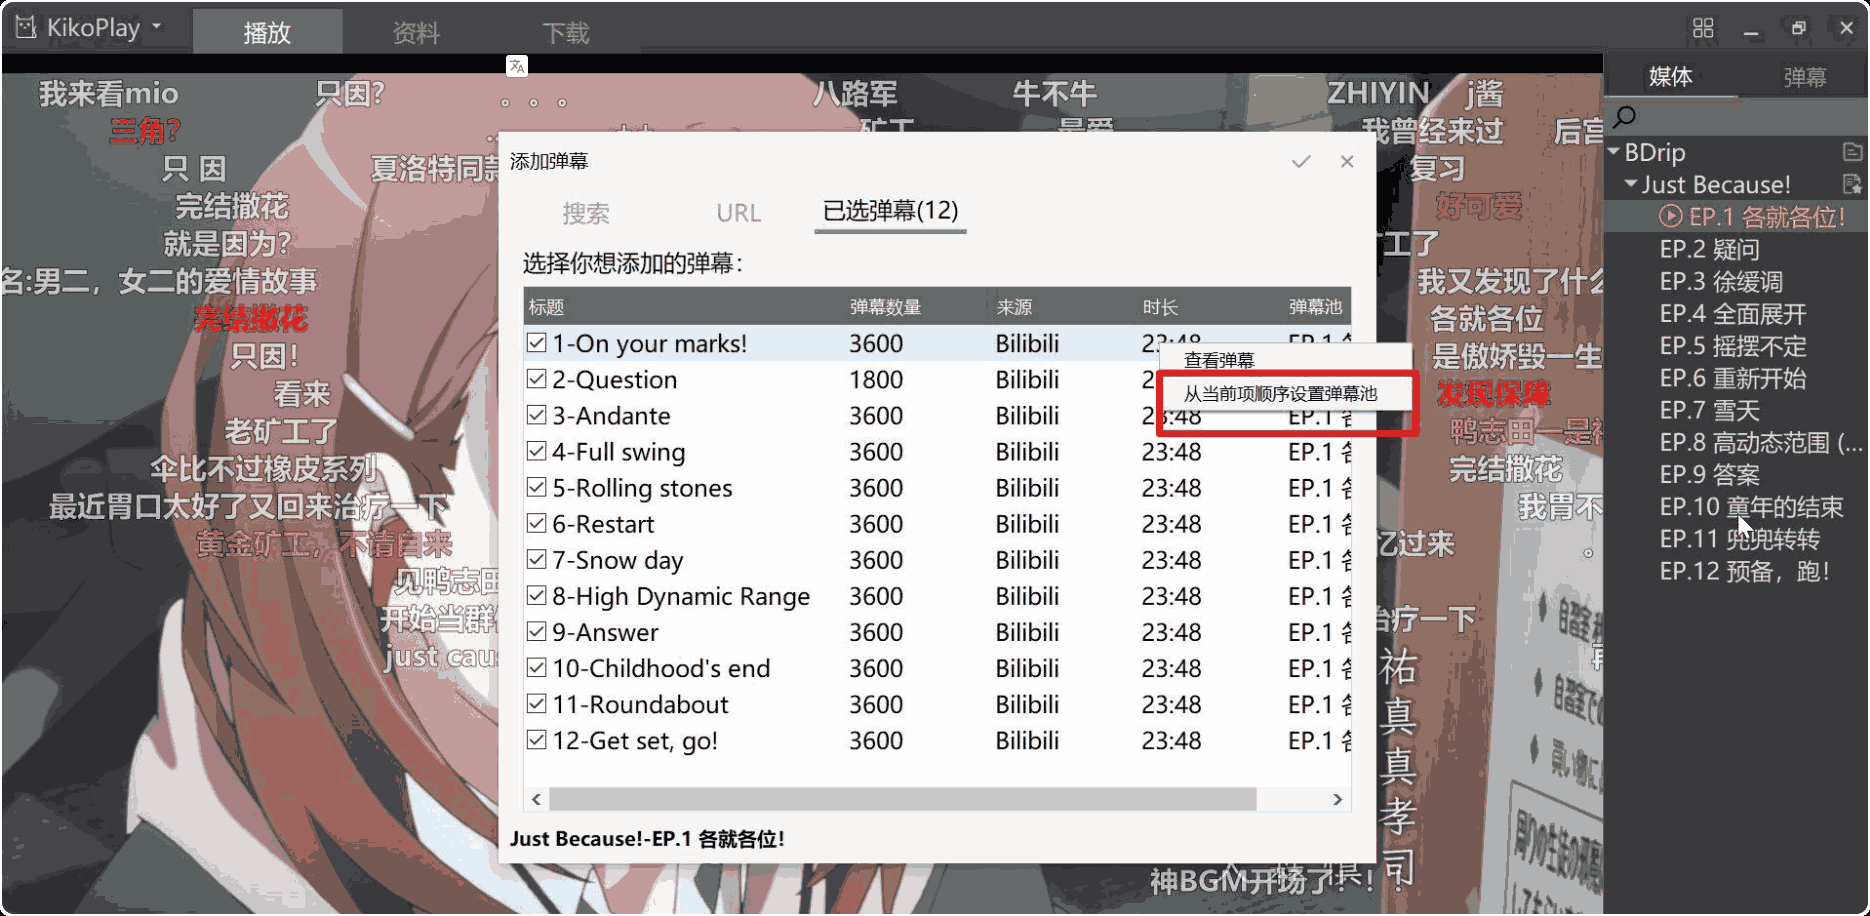Click the play icon on EP.1 各就各位!

1670,217
